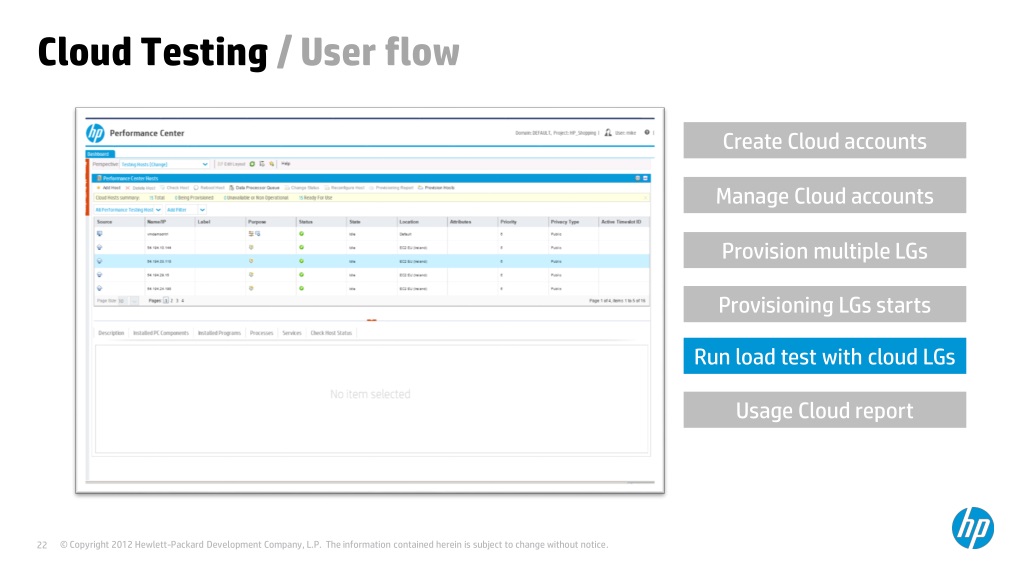1024x576 pixels.
Task: Click Reboot Host in the hosts toolbar
Action: tap(209, 188)
